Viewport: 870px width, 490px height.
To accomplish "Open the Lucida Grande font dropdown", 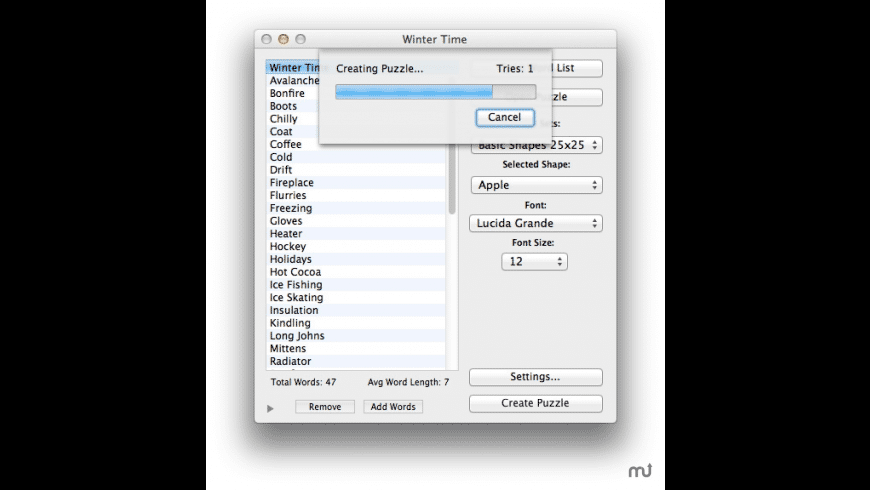I will pos(535,223).
